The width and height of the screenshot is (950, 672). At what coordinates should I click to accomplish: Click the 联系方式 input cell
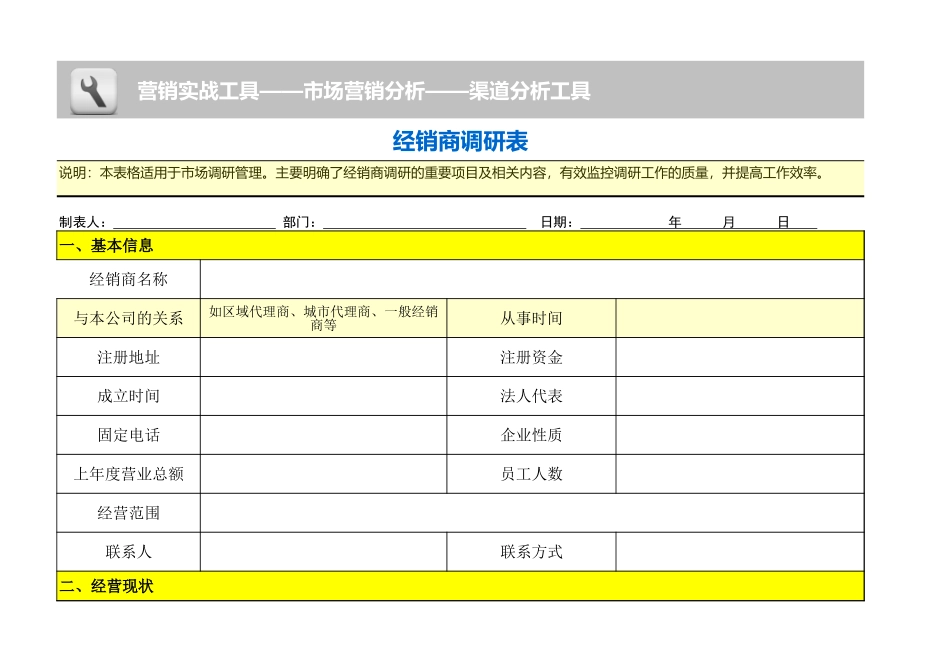(x=740, y=551)
